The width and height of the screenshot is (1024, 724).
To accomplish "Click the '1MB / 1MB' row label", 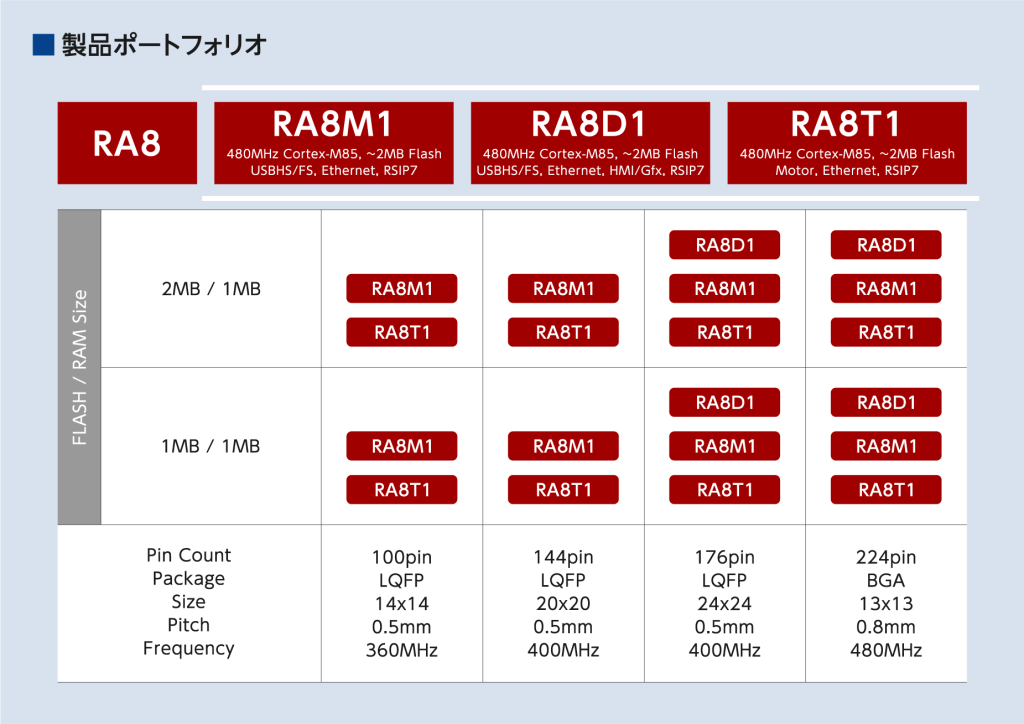I will pyautogui.click(x=211, y=446).
